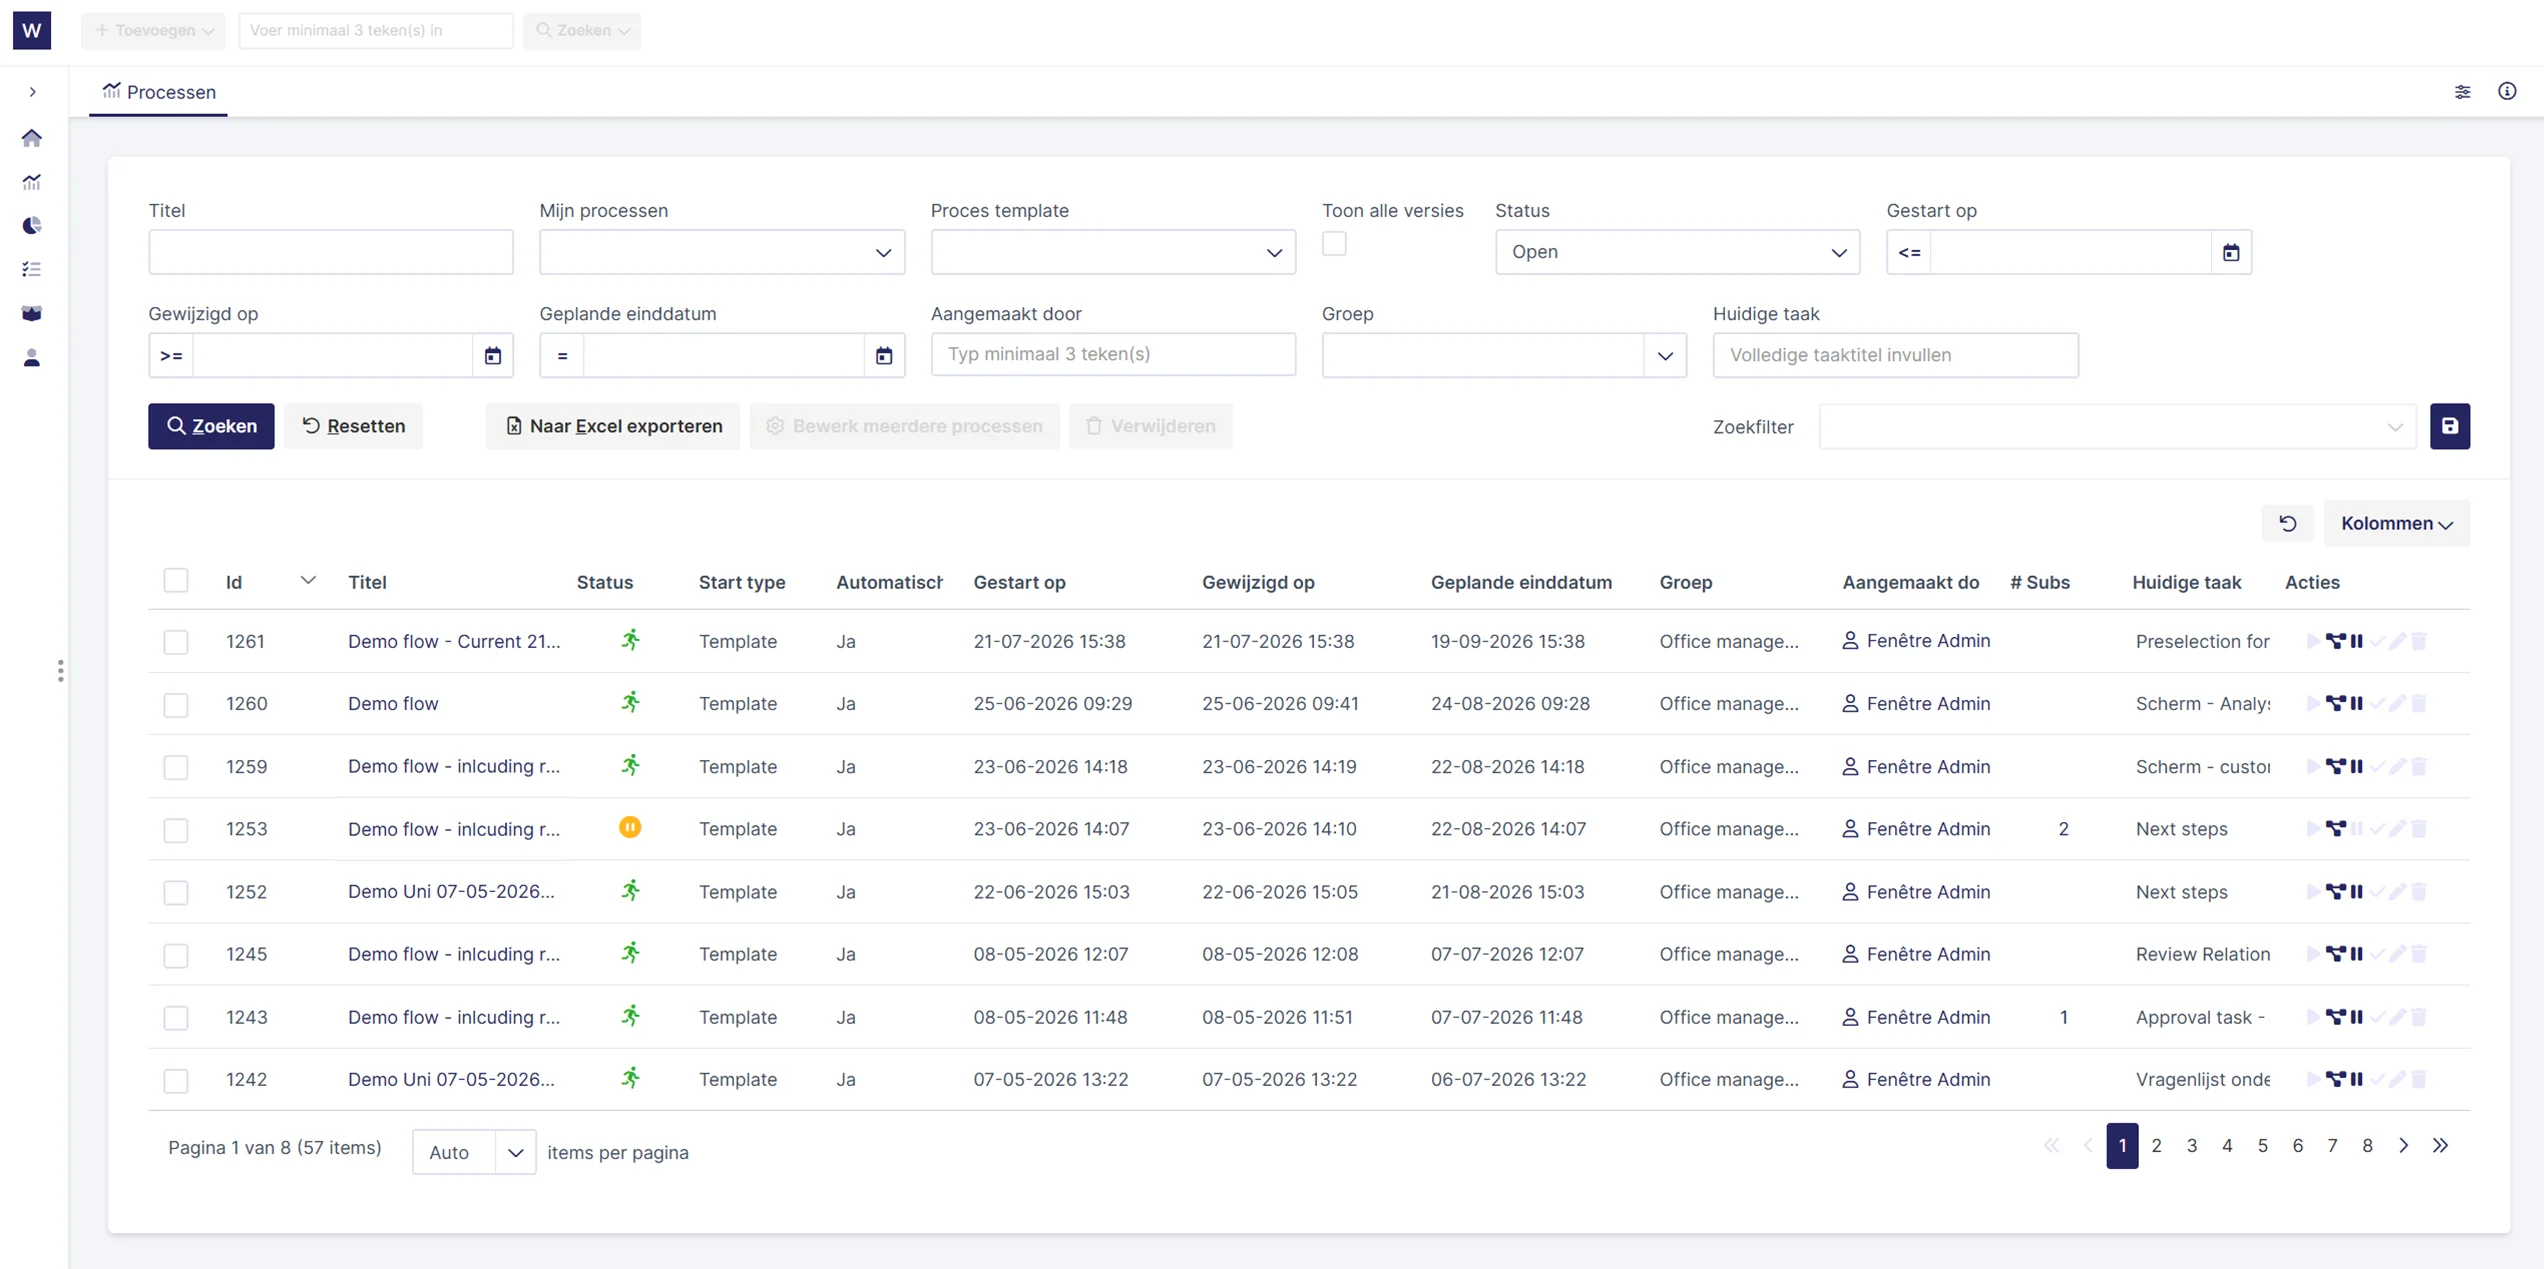2544x1269 pixels.
Task: Enable Toon alle versies checkbox
Action: point(1334,244)
